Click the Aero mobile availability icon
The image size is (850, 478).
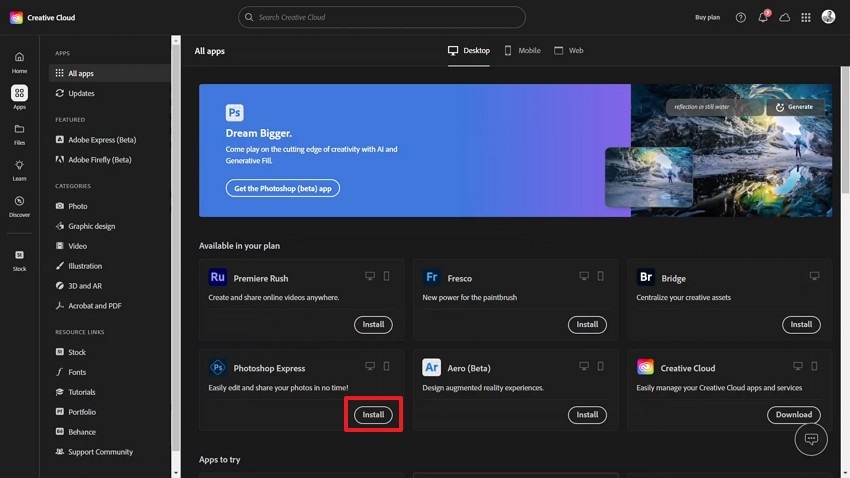tap(601, 366)
